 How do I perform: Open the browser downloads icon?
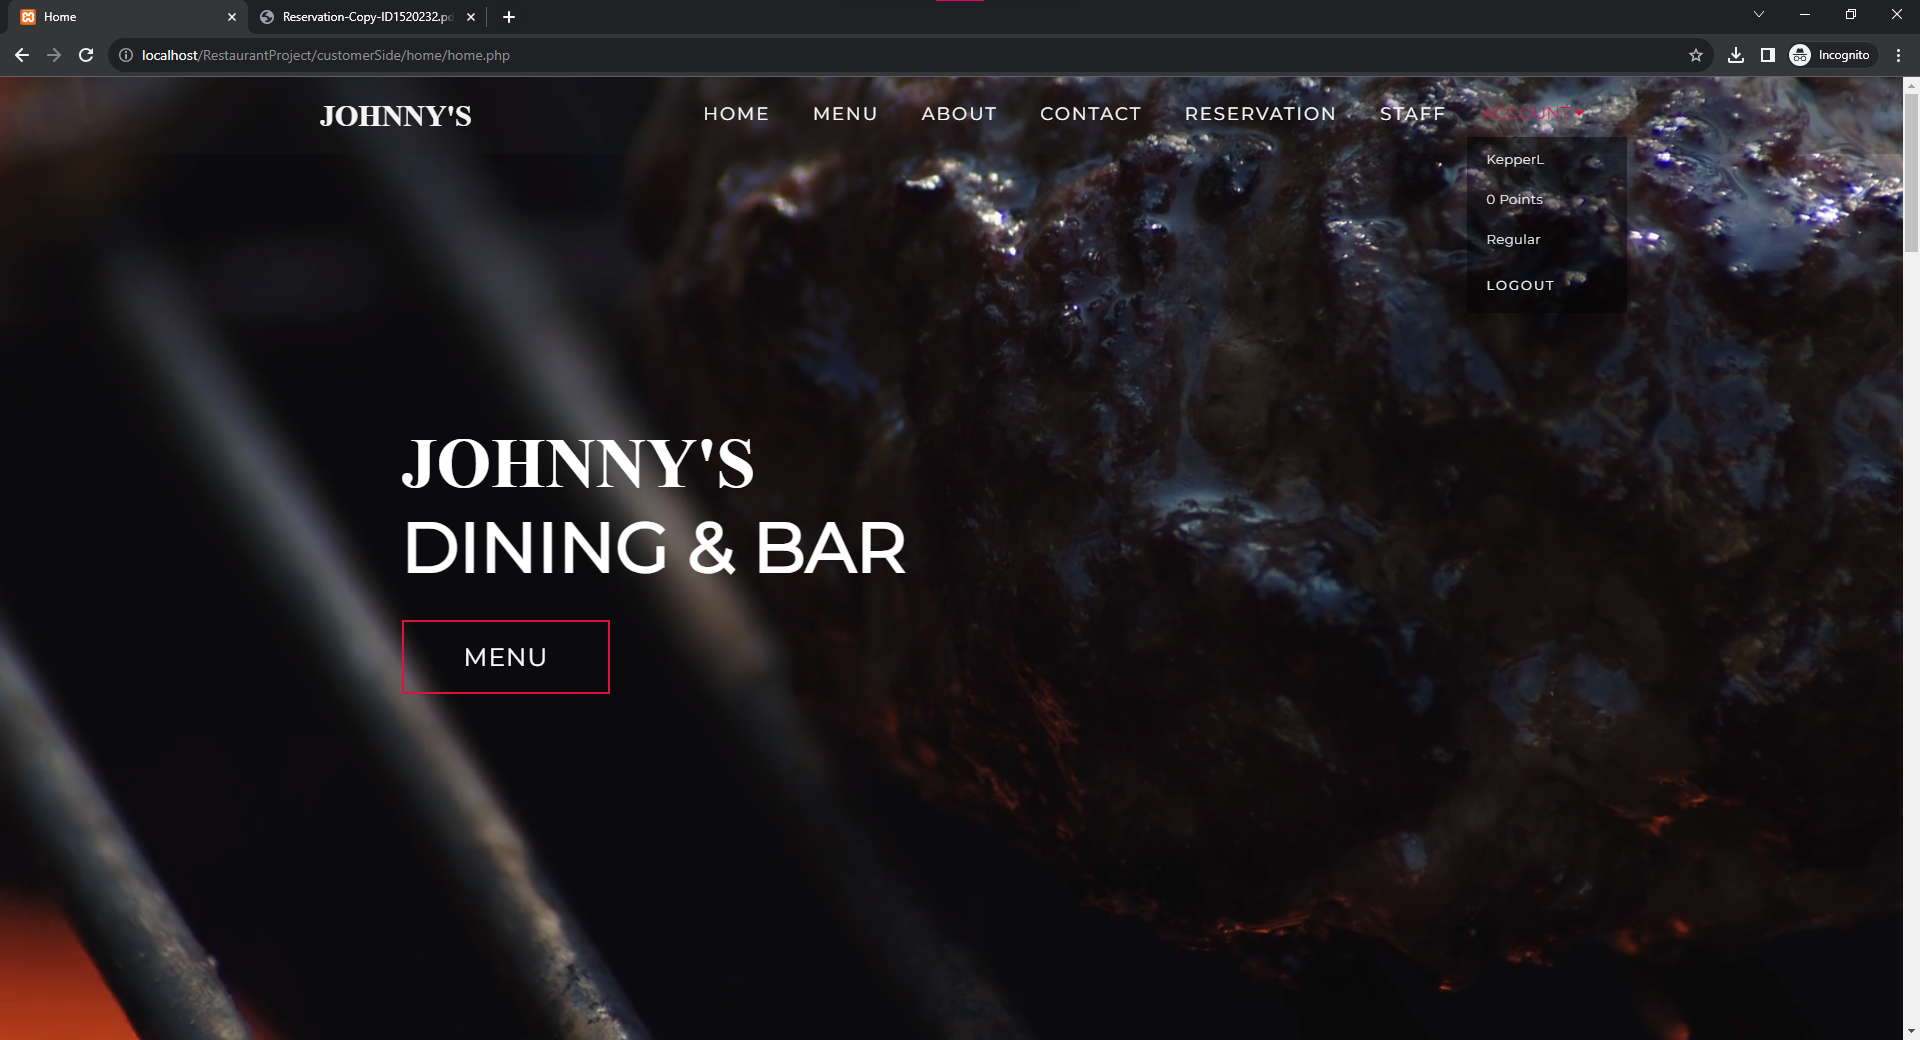point(1736,55)
